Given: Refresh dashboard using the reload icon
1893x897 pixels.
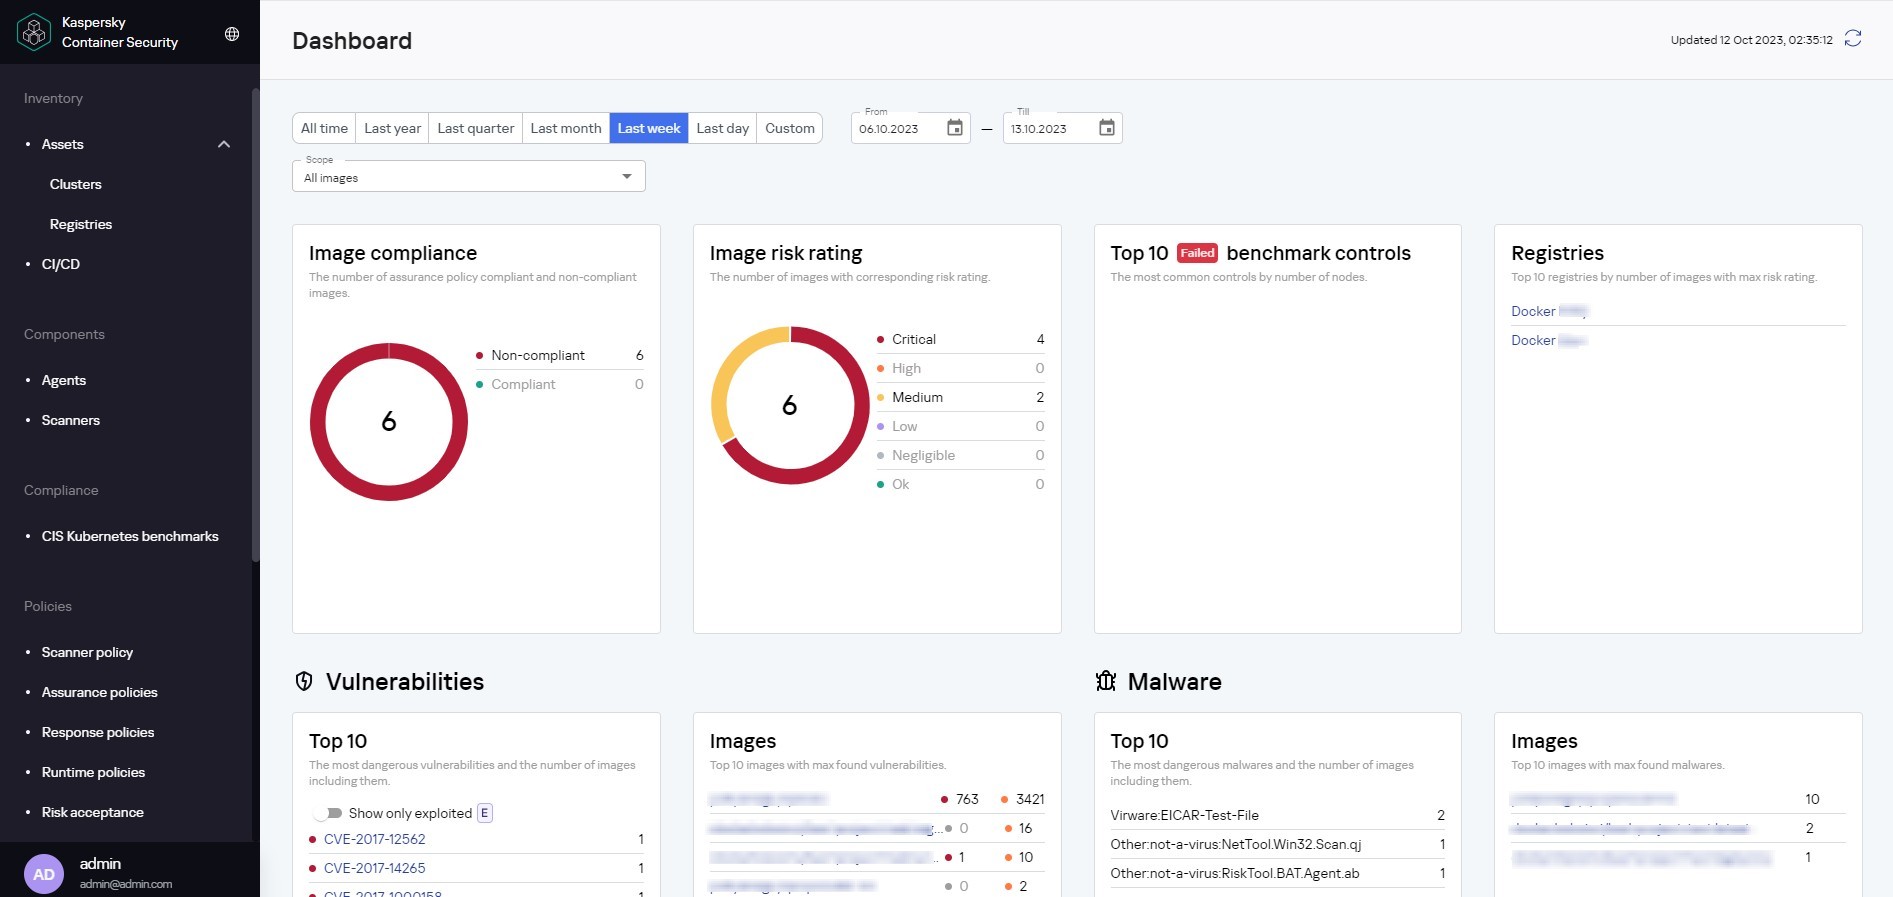Looking at the screenshot, I should [x=1853, y=38].
